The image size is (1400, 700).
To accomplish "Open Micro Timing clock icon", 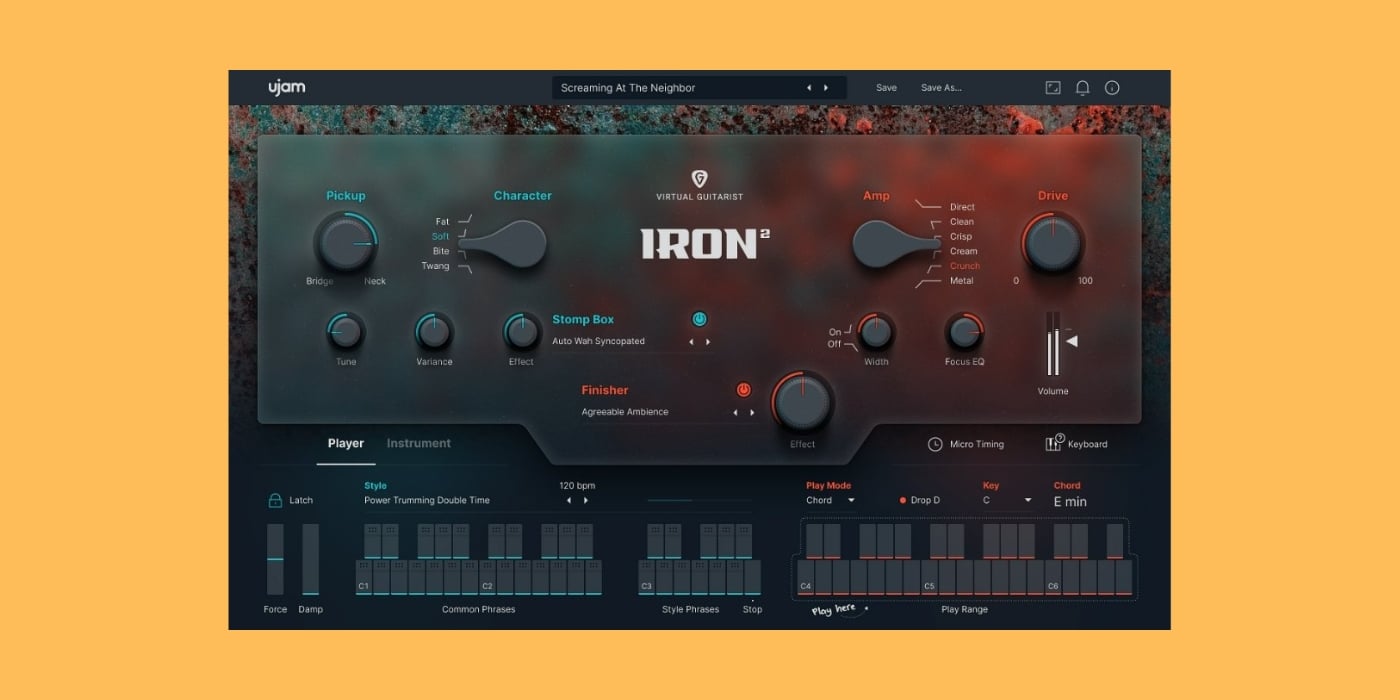I will coord(935,444).
